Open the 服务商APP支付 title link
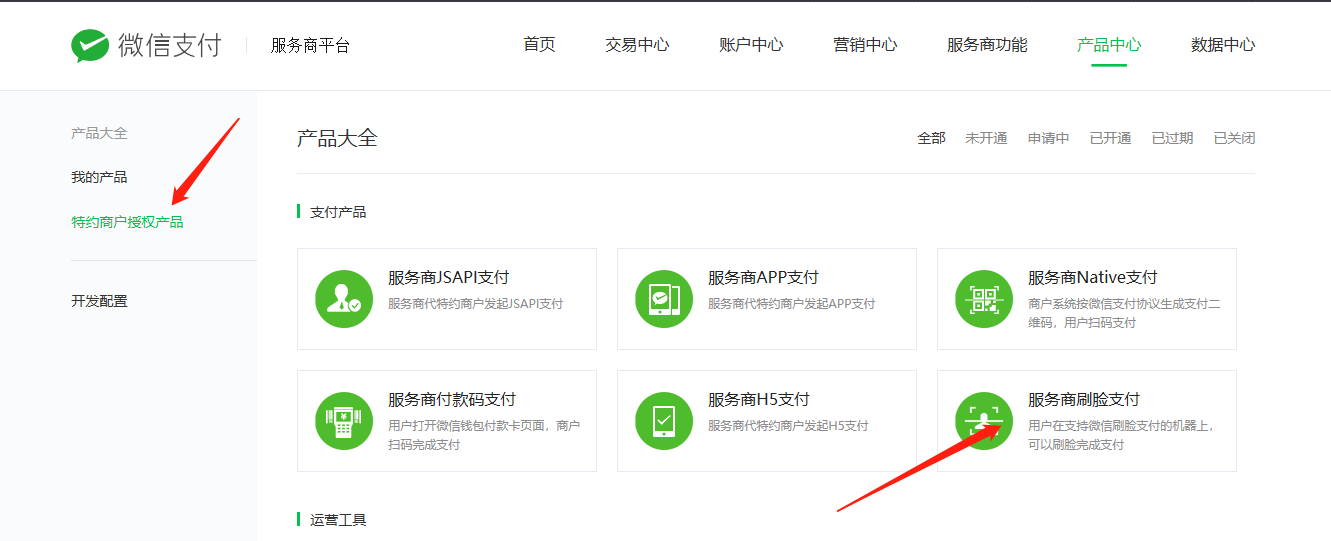1331x541 pixels. pos(763,277)
